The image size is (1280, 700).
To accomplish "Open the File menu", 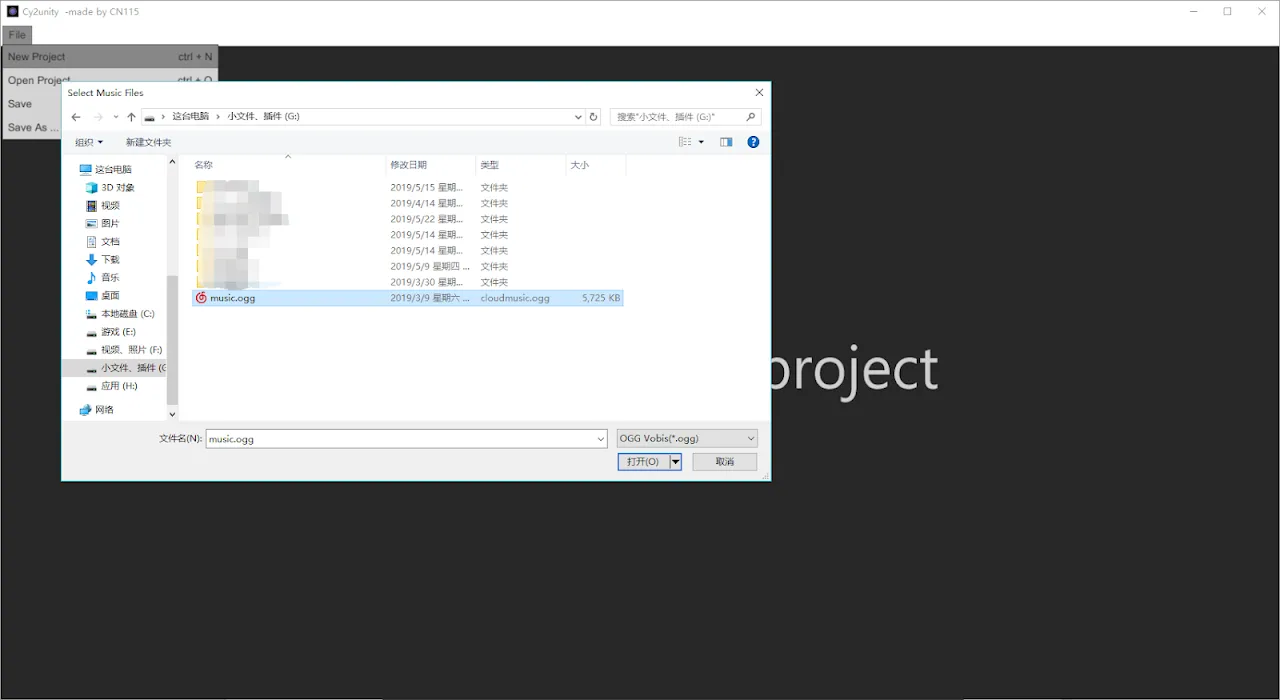I will tap(17, 35).
